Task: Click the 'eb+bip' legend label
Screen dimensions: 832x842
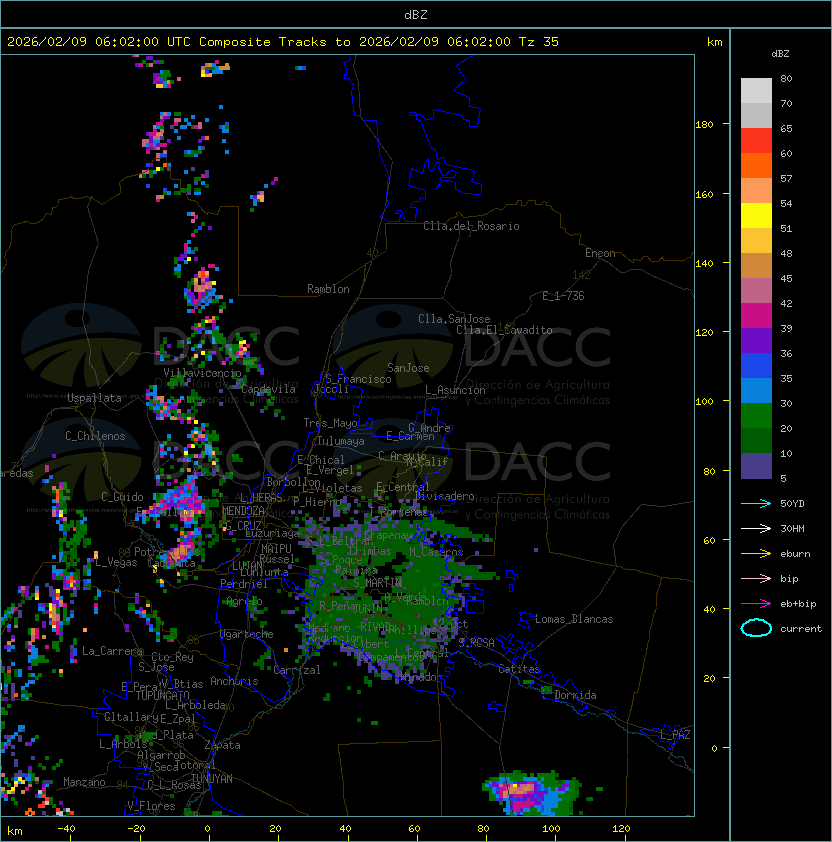Action: click(x=798, y=604)
